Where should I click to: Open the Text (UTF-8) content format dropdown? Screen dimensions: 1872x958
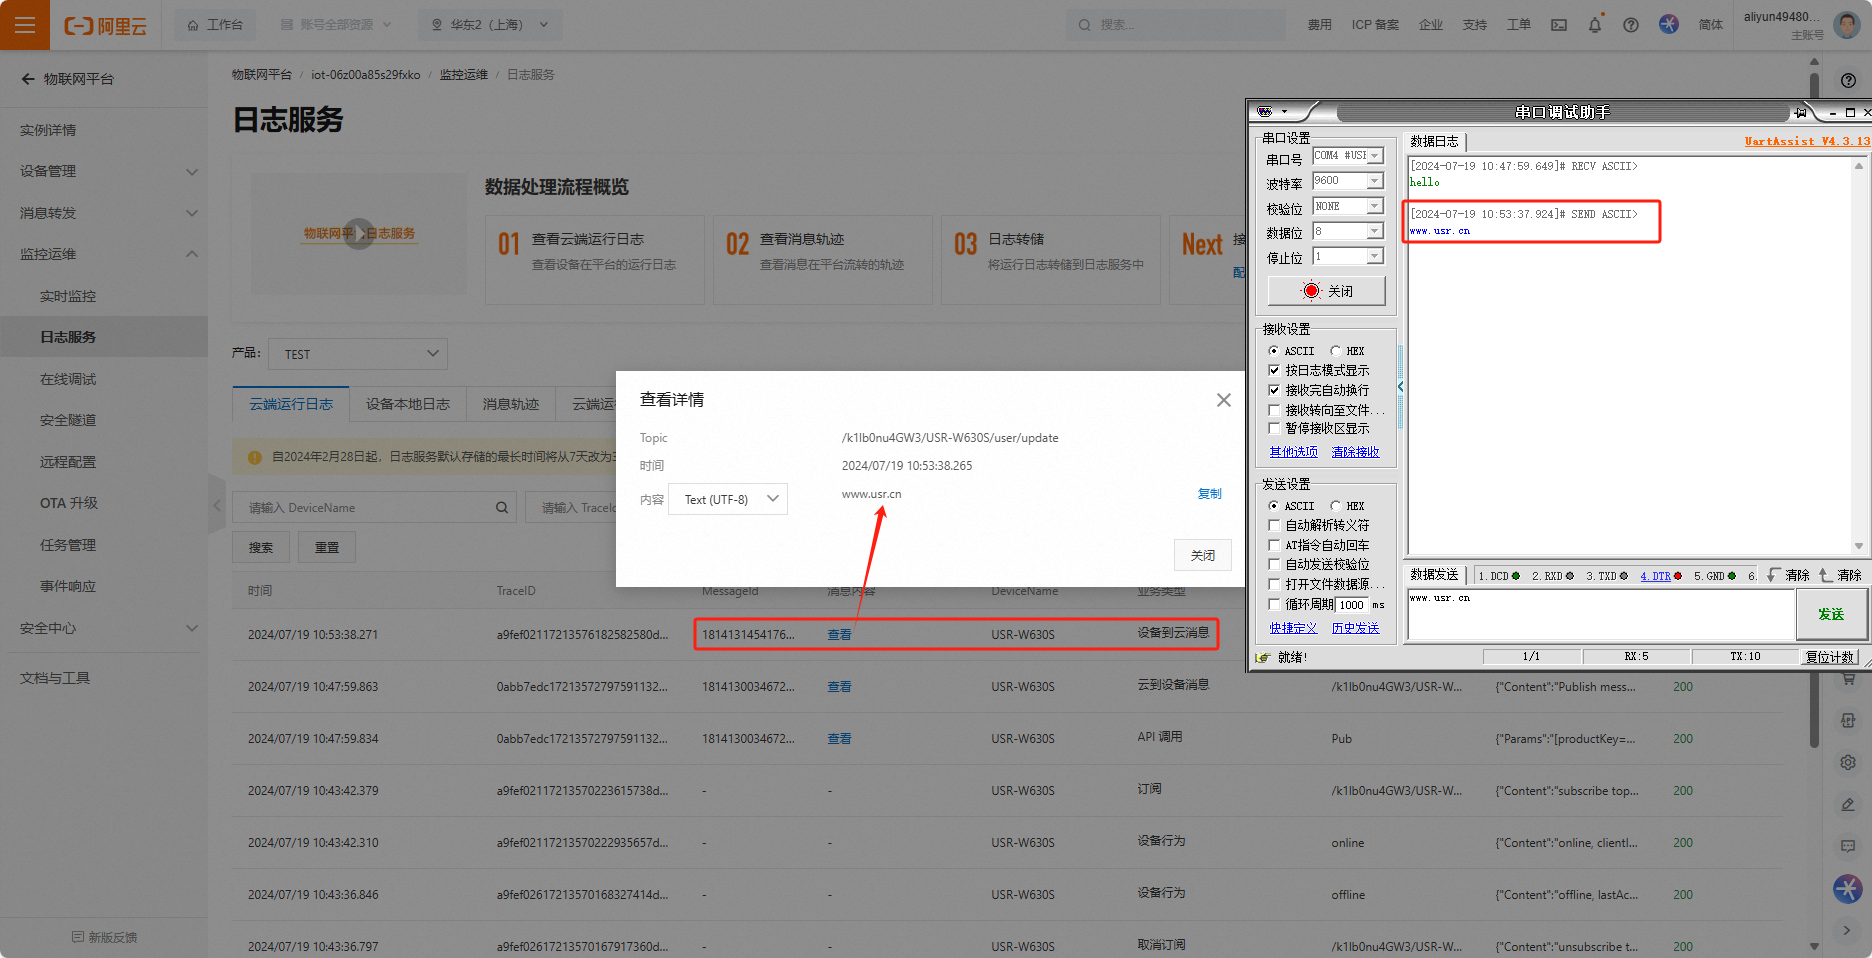[728, 499]
